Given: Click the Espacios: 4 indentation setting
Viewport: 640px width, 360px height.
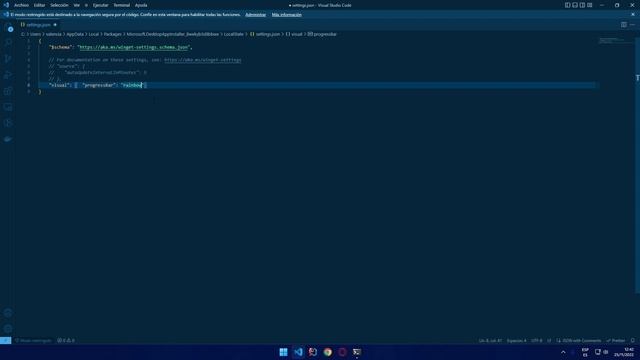Looking at the screenshot, I should 516,340.
